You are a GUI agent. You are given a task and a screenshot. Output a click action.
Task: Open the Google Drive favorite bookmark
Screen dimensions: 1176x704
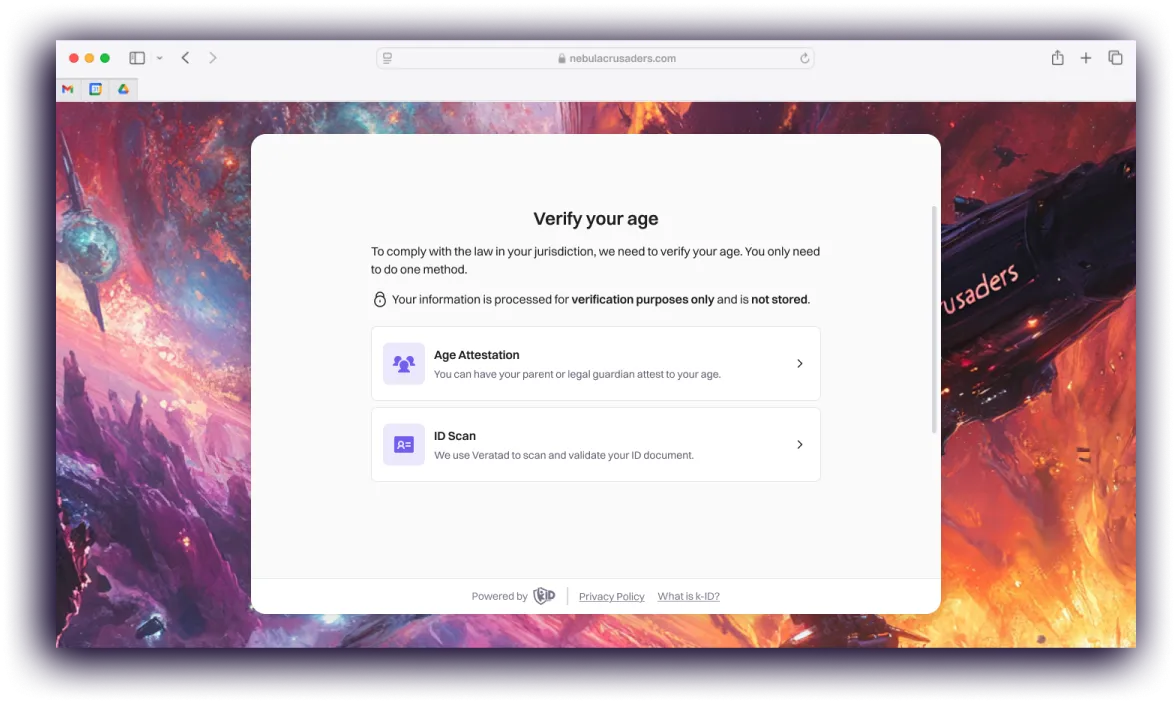[123, 89]
